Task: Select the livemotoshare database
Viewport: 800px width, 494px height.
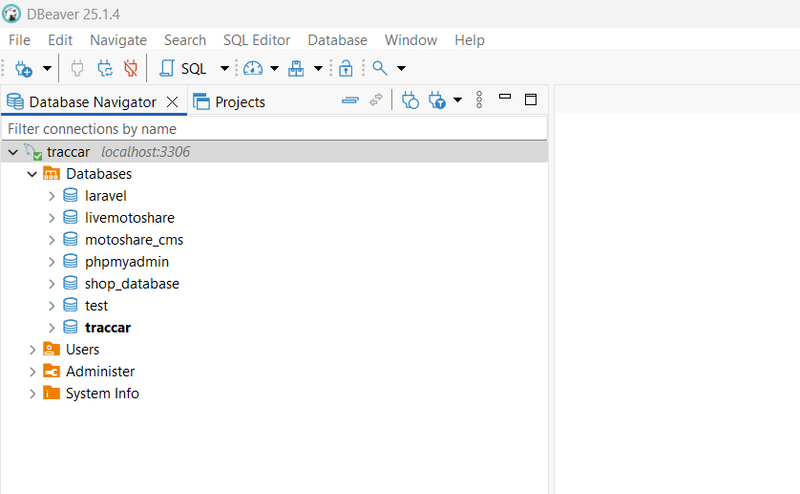Action: [129, 218]
